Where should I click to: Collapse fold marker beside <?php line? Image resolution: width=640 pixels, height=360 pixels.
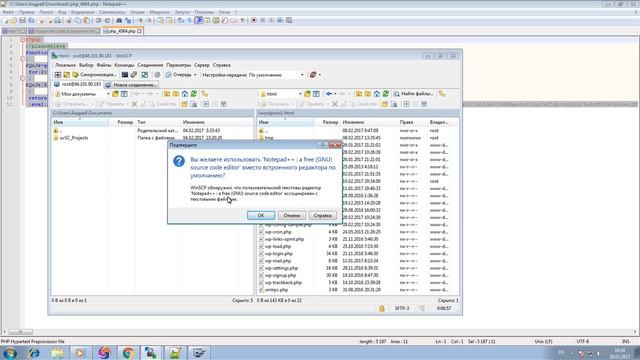22,40
